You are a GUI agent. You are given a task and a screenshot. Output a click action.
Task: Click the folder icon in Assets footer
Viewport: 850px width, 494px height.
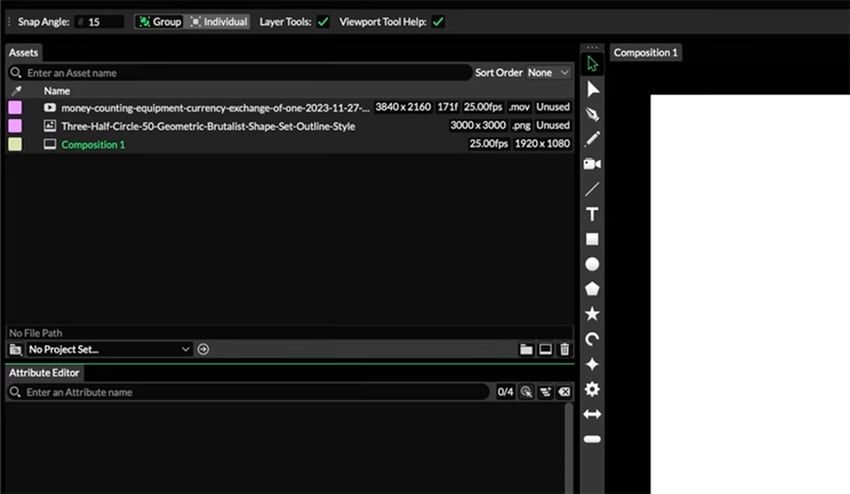pos(526,349)
